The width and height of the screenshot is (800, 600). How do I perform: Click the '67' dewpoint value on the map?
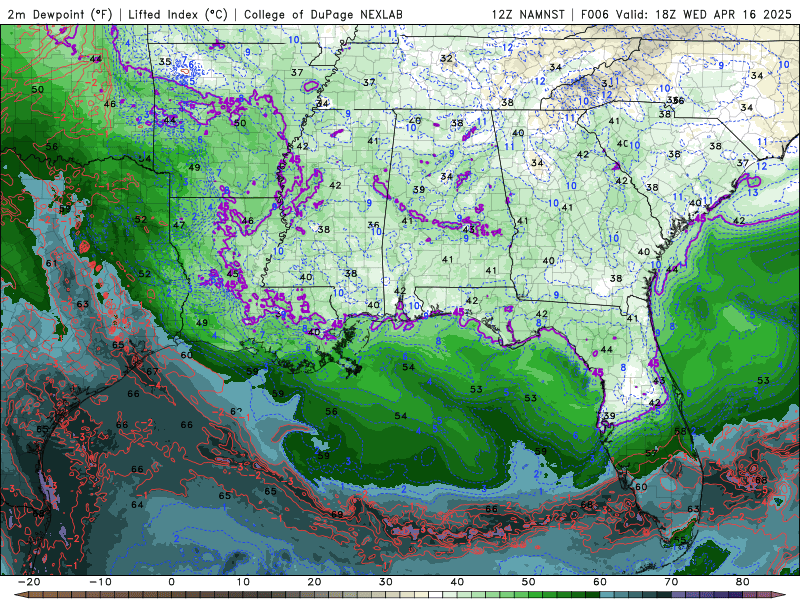point(152,371)
